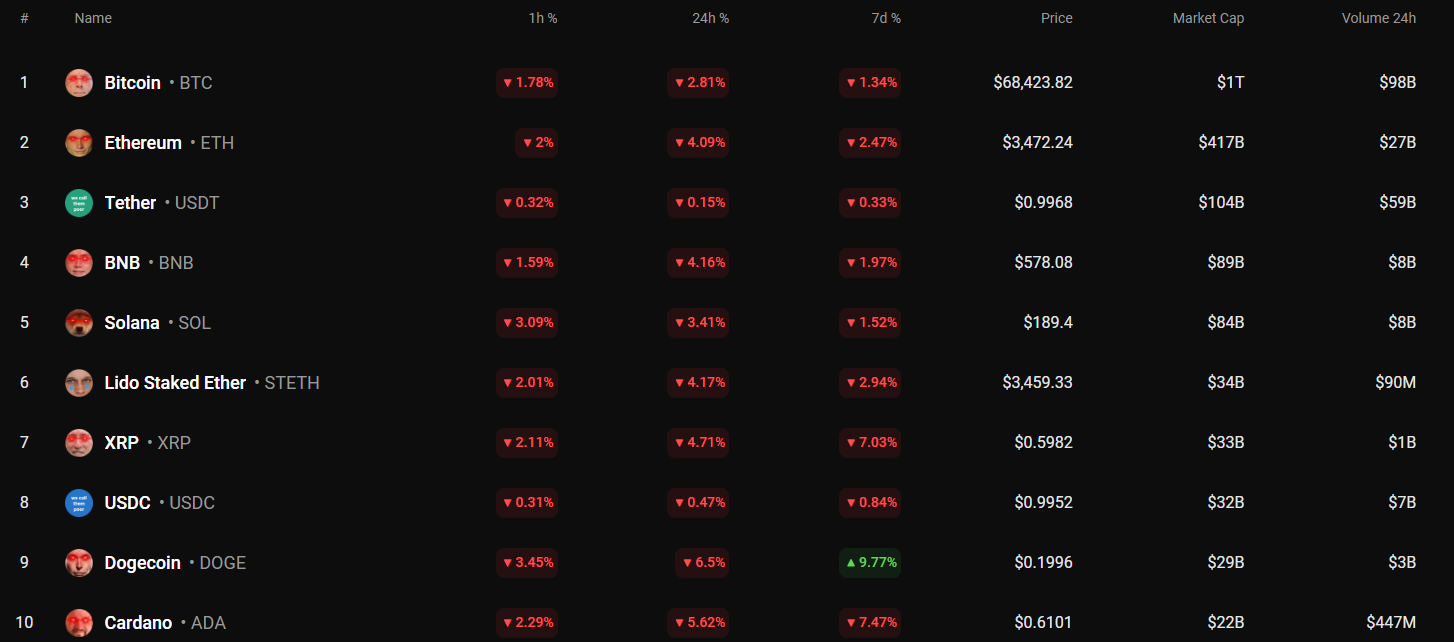Click the blue USDC coin icon
The image size is (1454, 642).
pyautogui.click(x=79, y=503)
